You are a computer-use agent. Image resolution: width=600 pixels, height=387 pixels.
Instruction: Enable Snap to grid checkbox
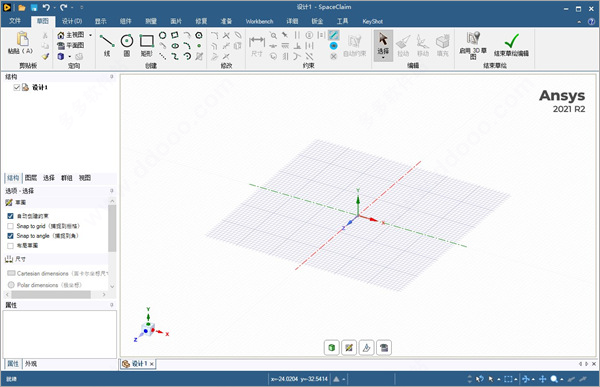click(x=10, y=226)
